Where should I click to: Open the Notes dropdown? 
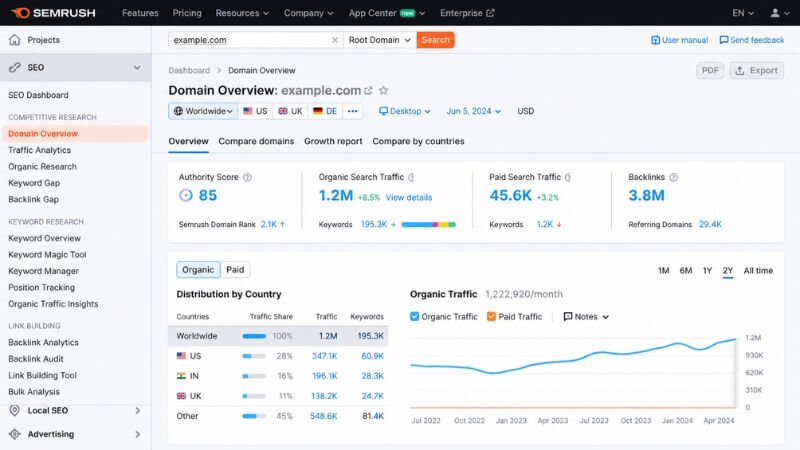(x=586, y=316)
